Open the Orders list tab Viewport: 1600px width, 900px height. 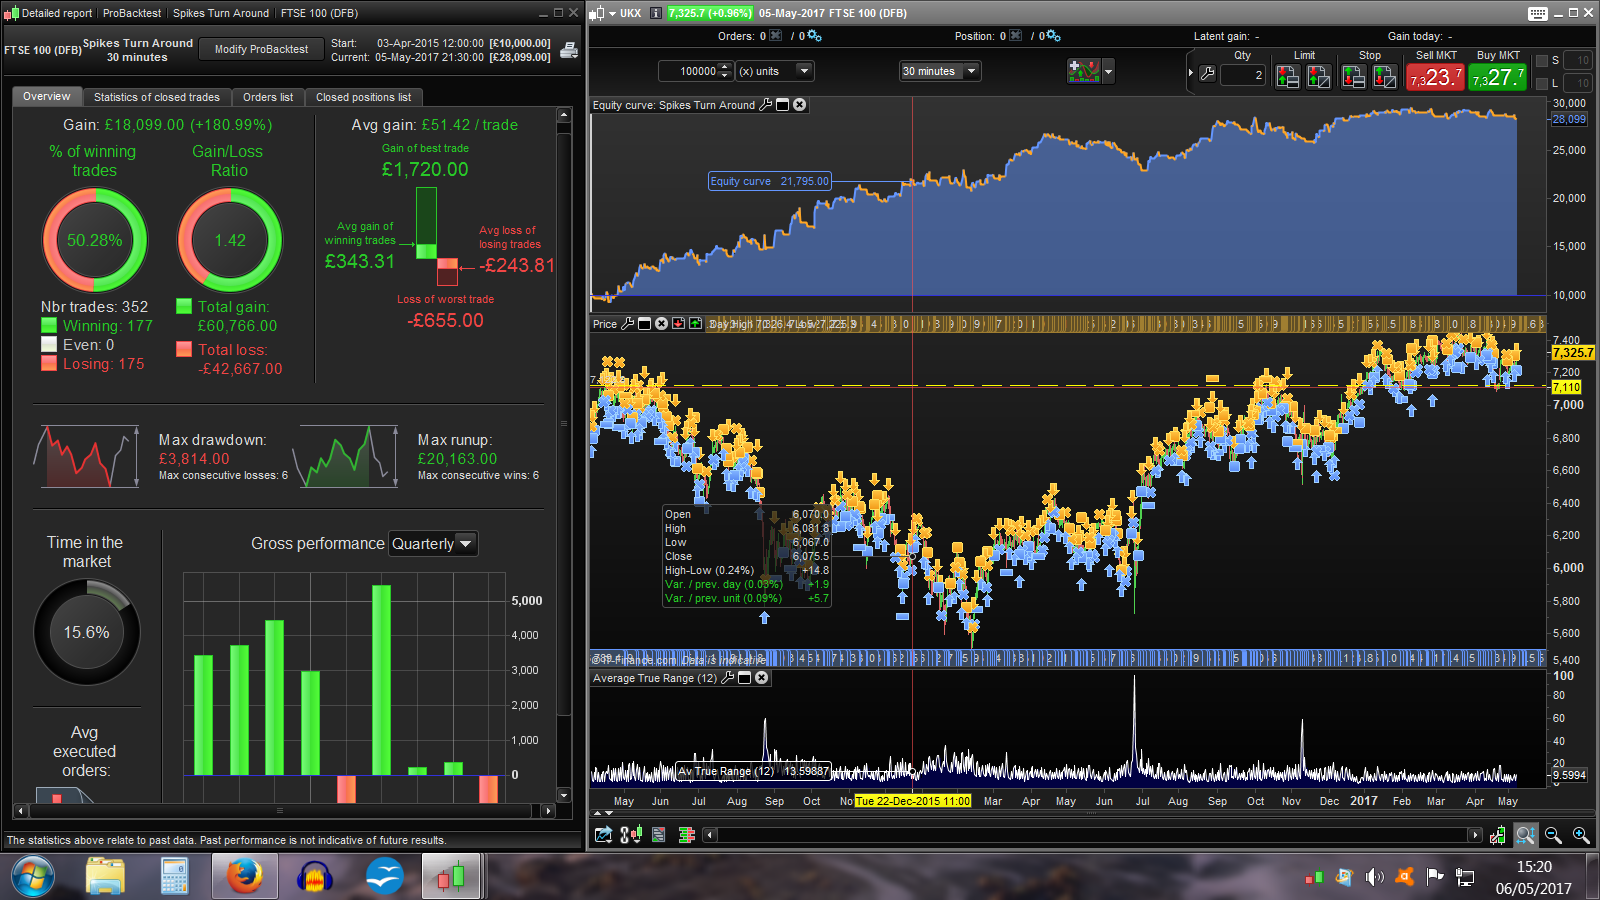pyautogui.click(x=268, y=97)
